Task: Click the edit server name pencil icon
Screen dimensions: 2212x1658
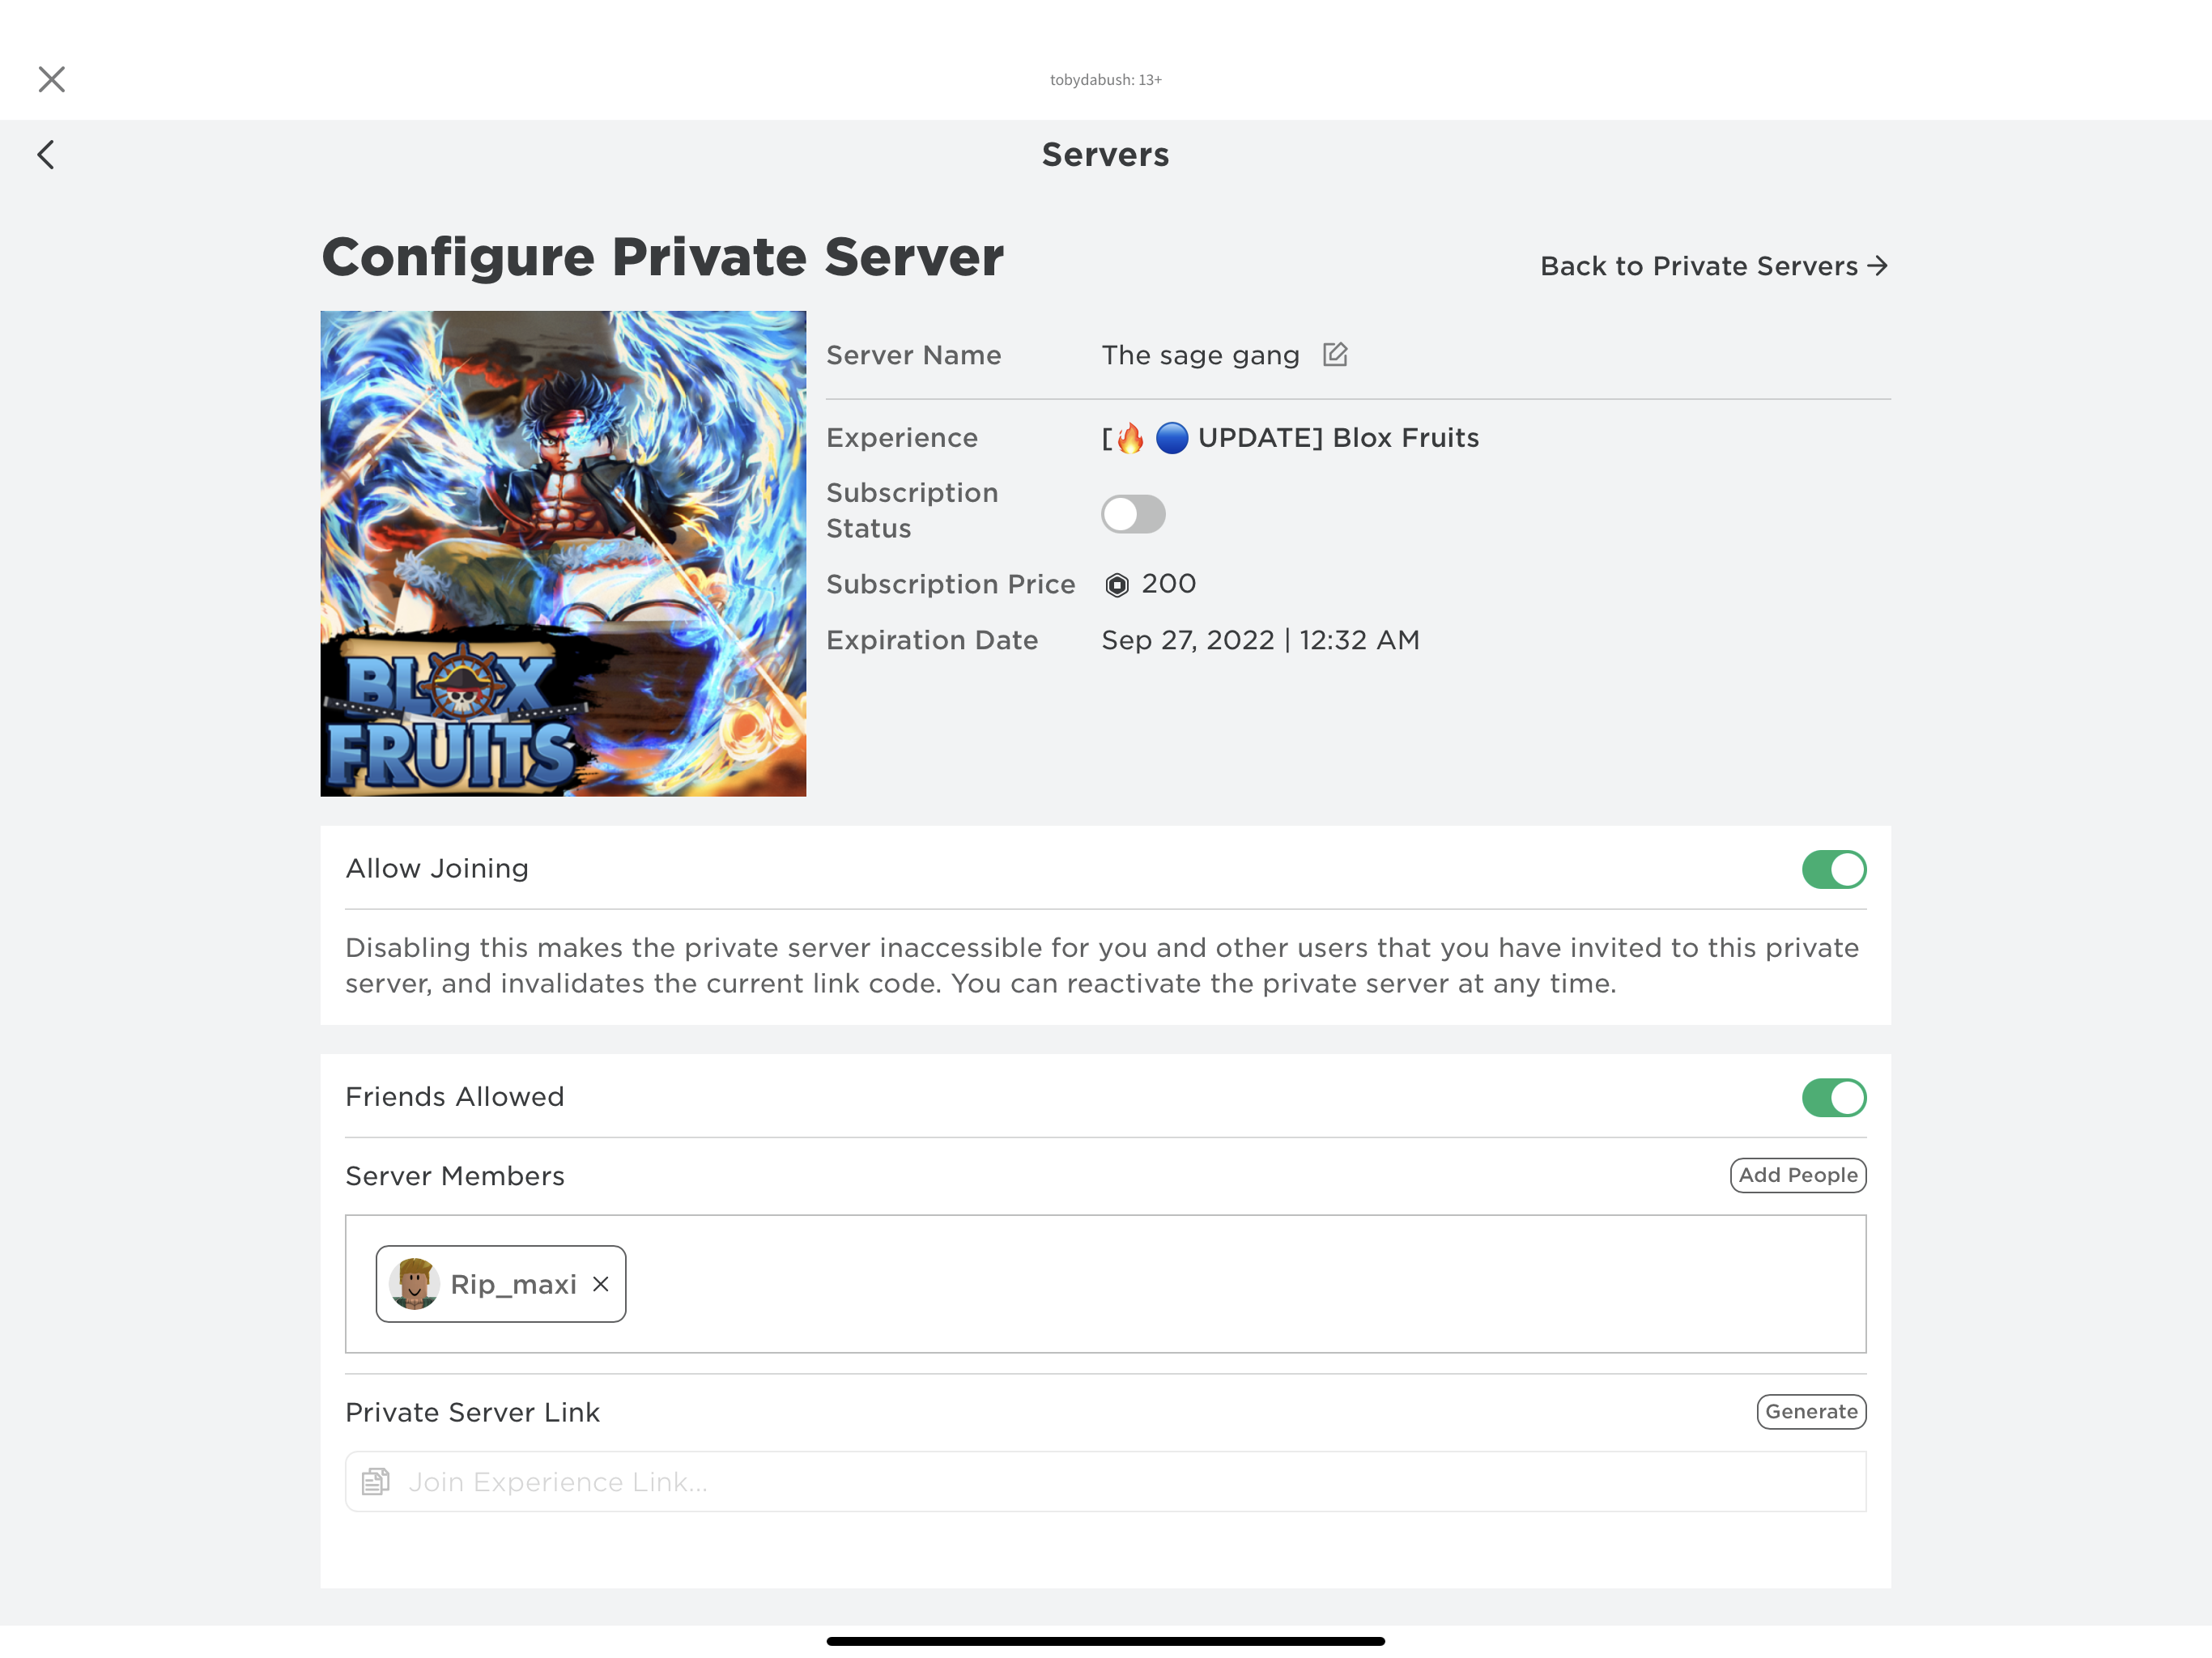Action: coord(1334,354)
